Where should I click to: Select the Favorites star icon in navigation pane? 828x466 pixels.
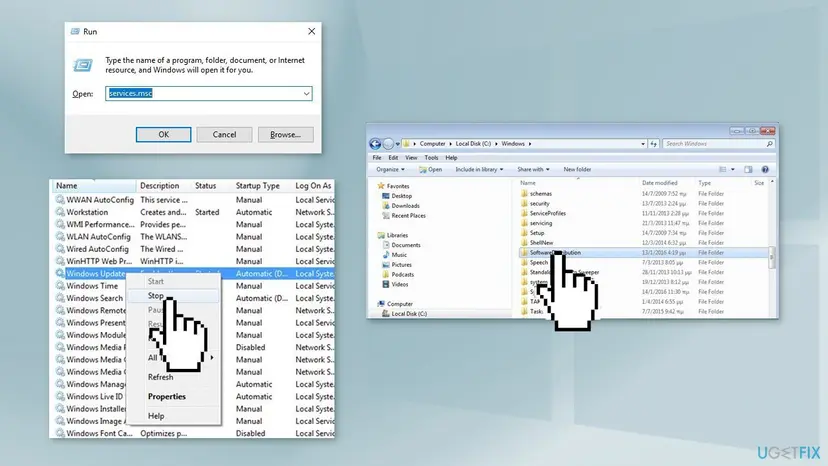point(381,186)
